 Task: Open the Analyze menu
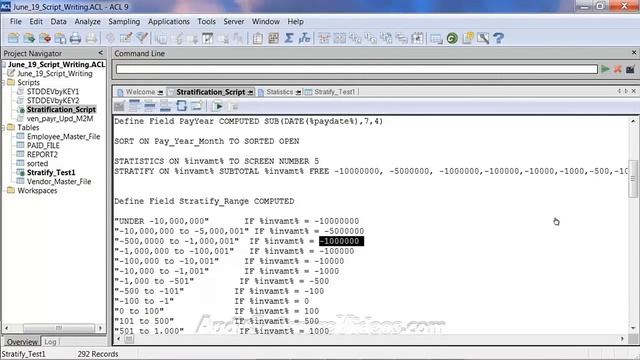pos(87,22)
